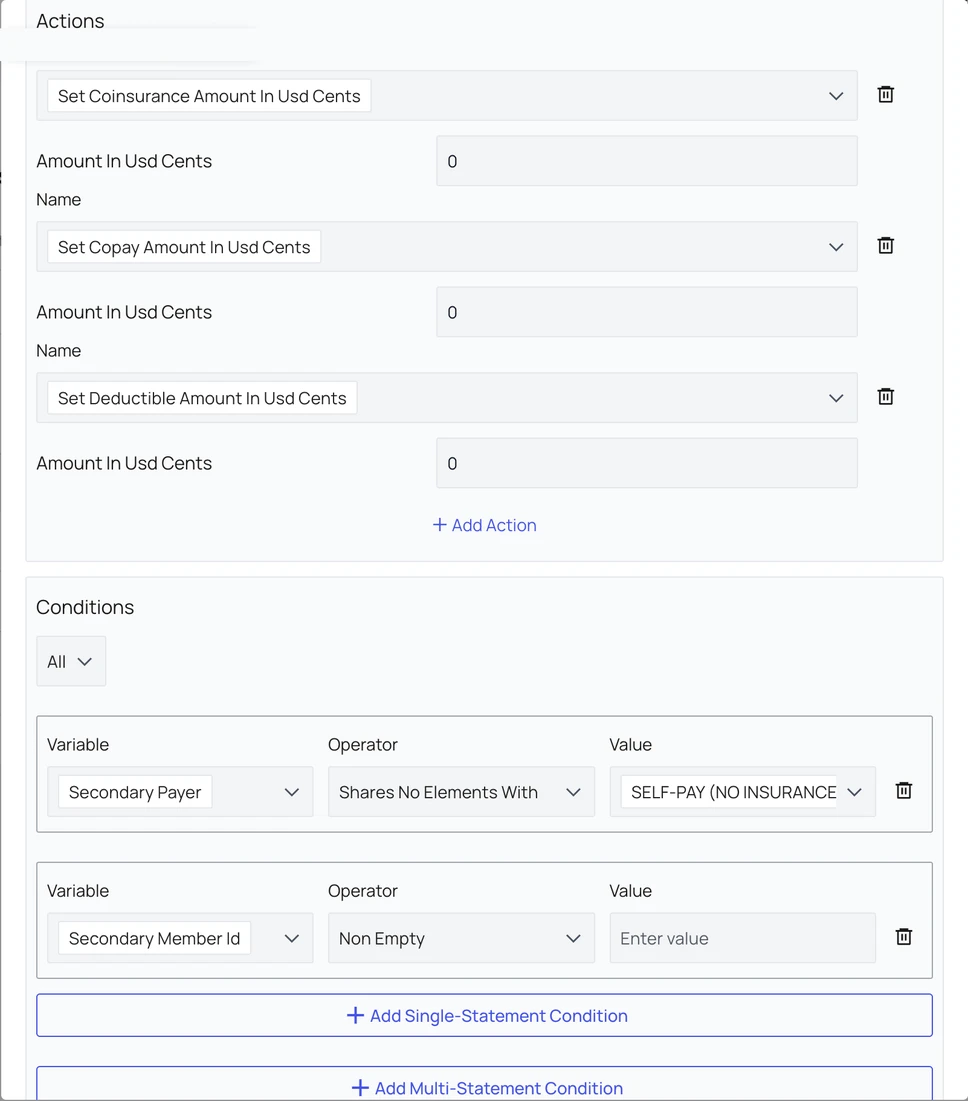
Task: Click the Secondary Member Id tag
Action: 154,938
